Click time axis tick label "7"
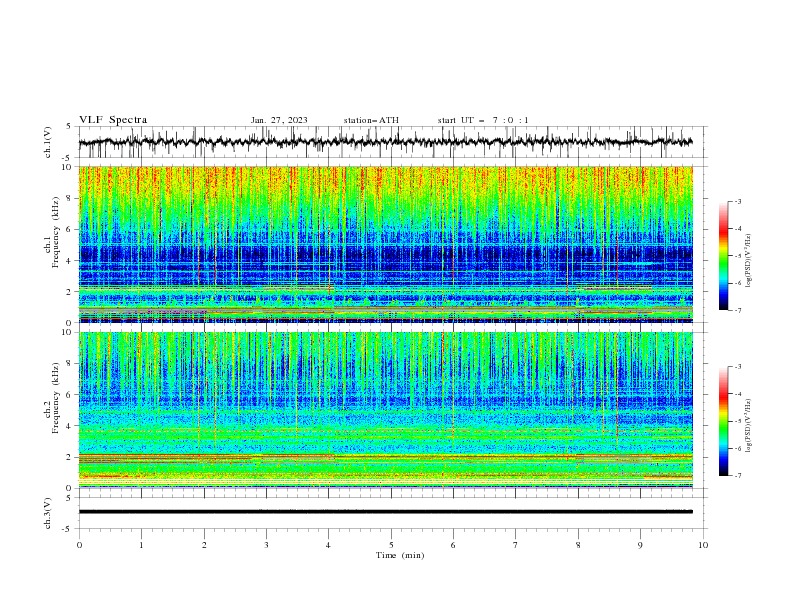This screenshot has height=612, width=792. coord(516,545)
